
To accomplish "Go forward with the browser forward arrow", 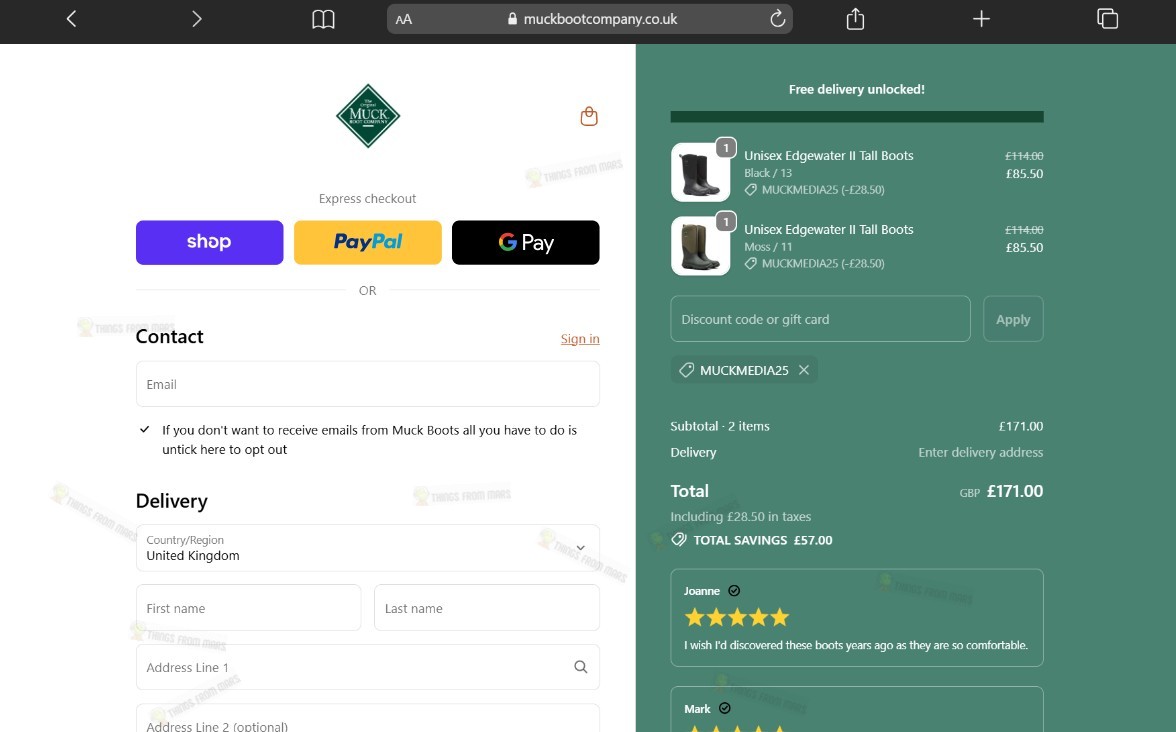I will [196, 19].
